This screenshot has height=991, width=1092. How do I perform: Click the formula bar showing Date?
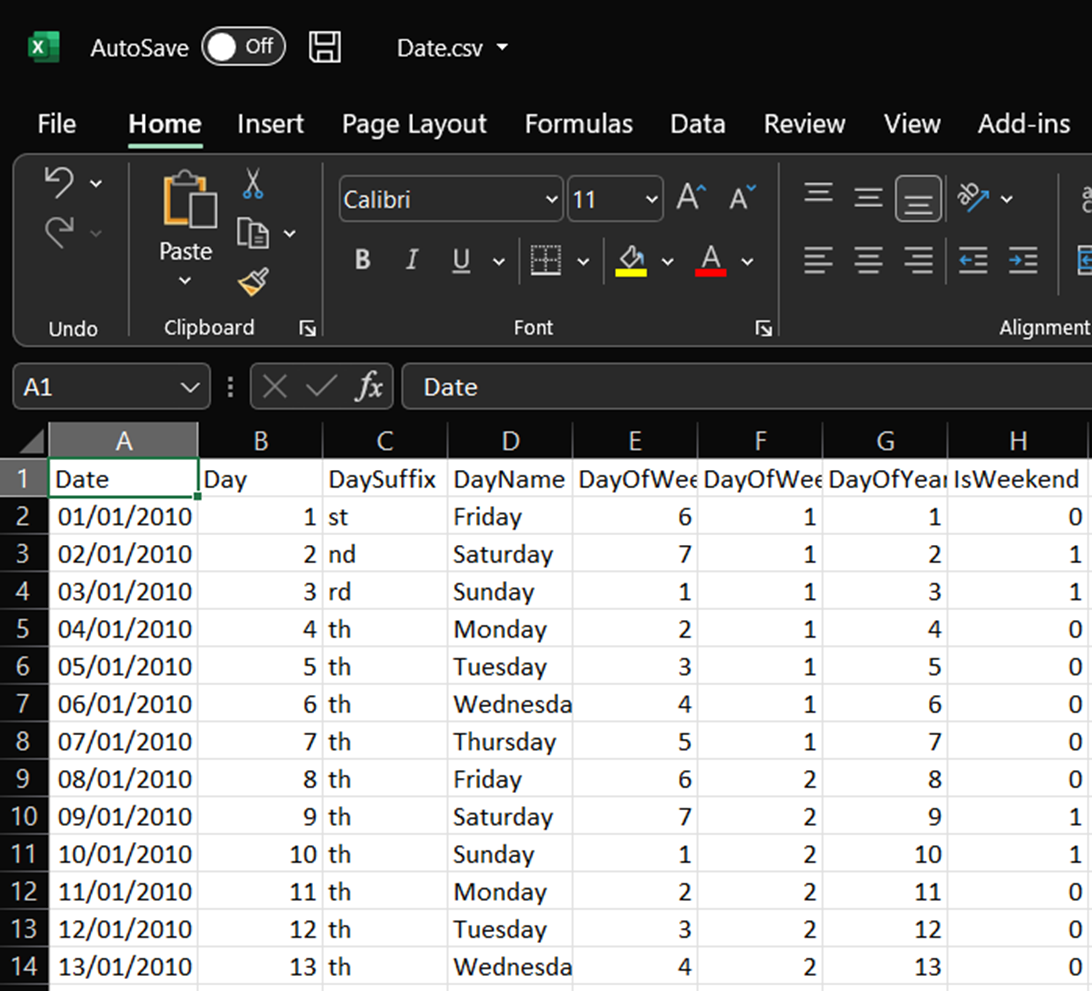click(747, 387)
